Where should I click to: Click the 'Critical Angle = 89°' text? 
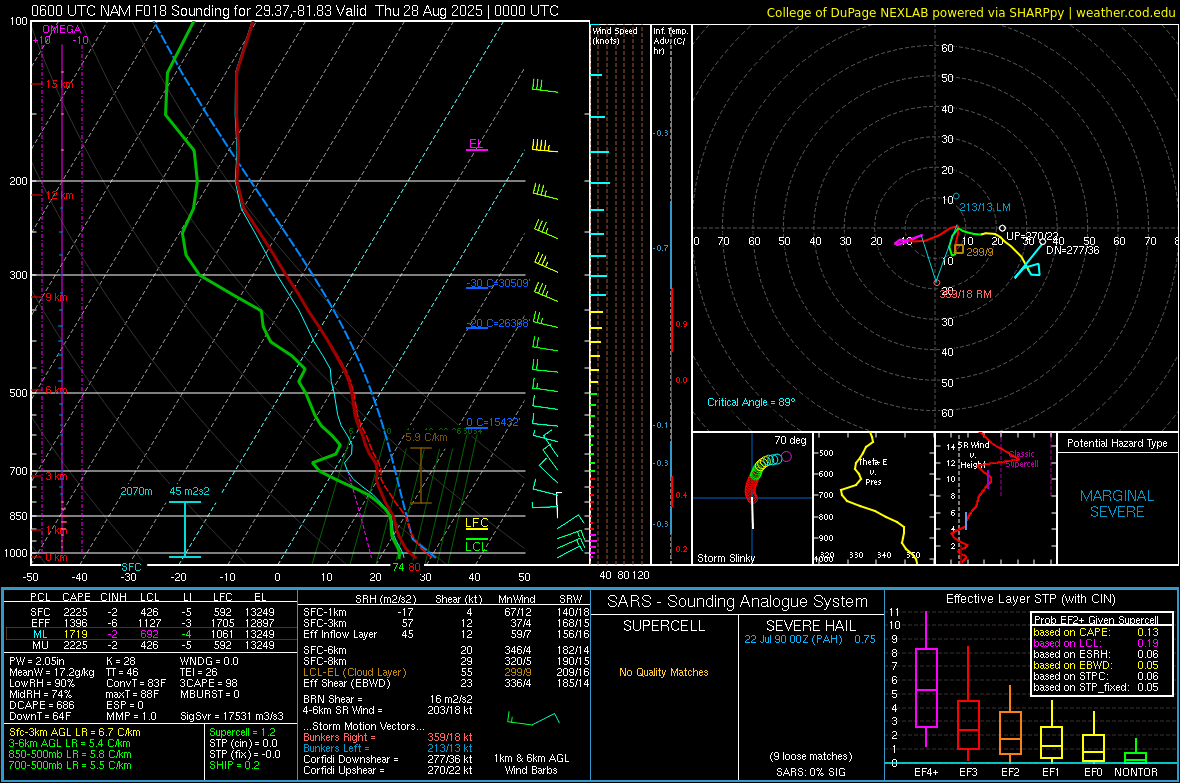[751, 402]
